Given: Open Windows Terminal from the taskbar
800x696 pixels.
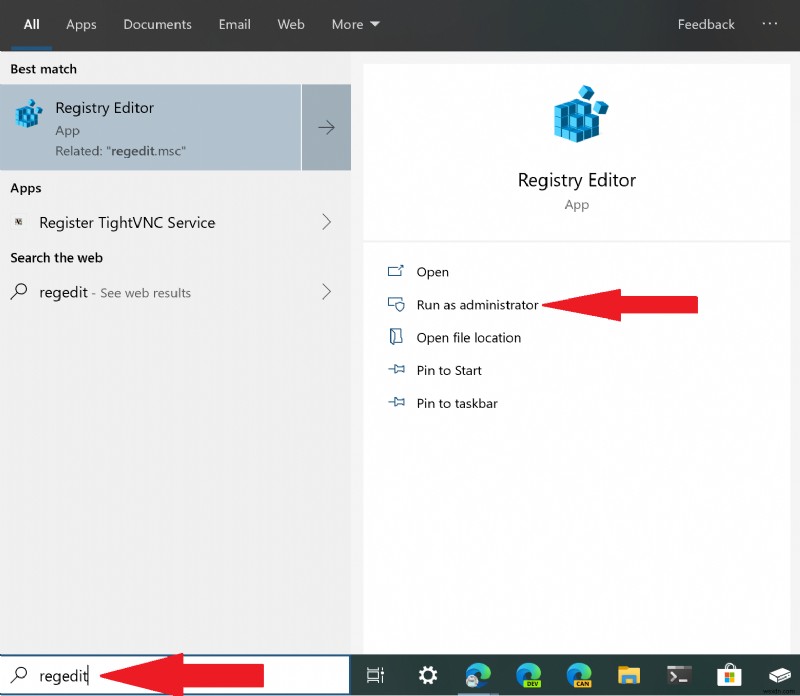Looking at the screenshot, I should coord(679,675).
